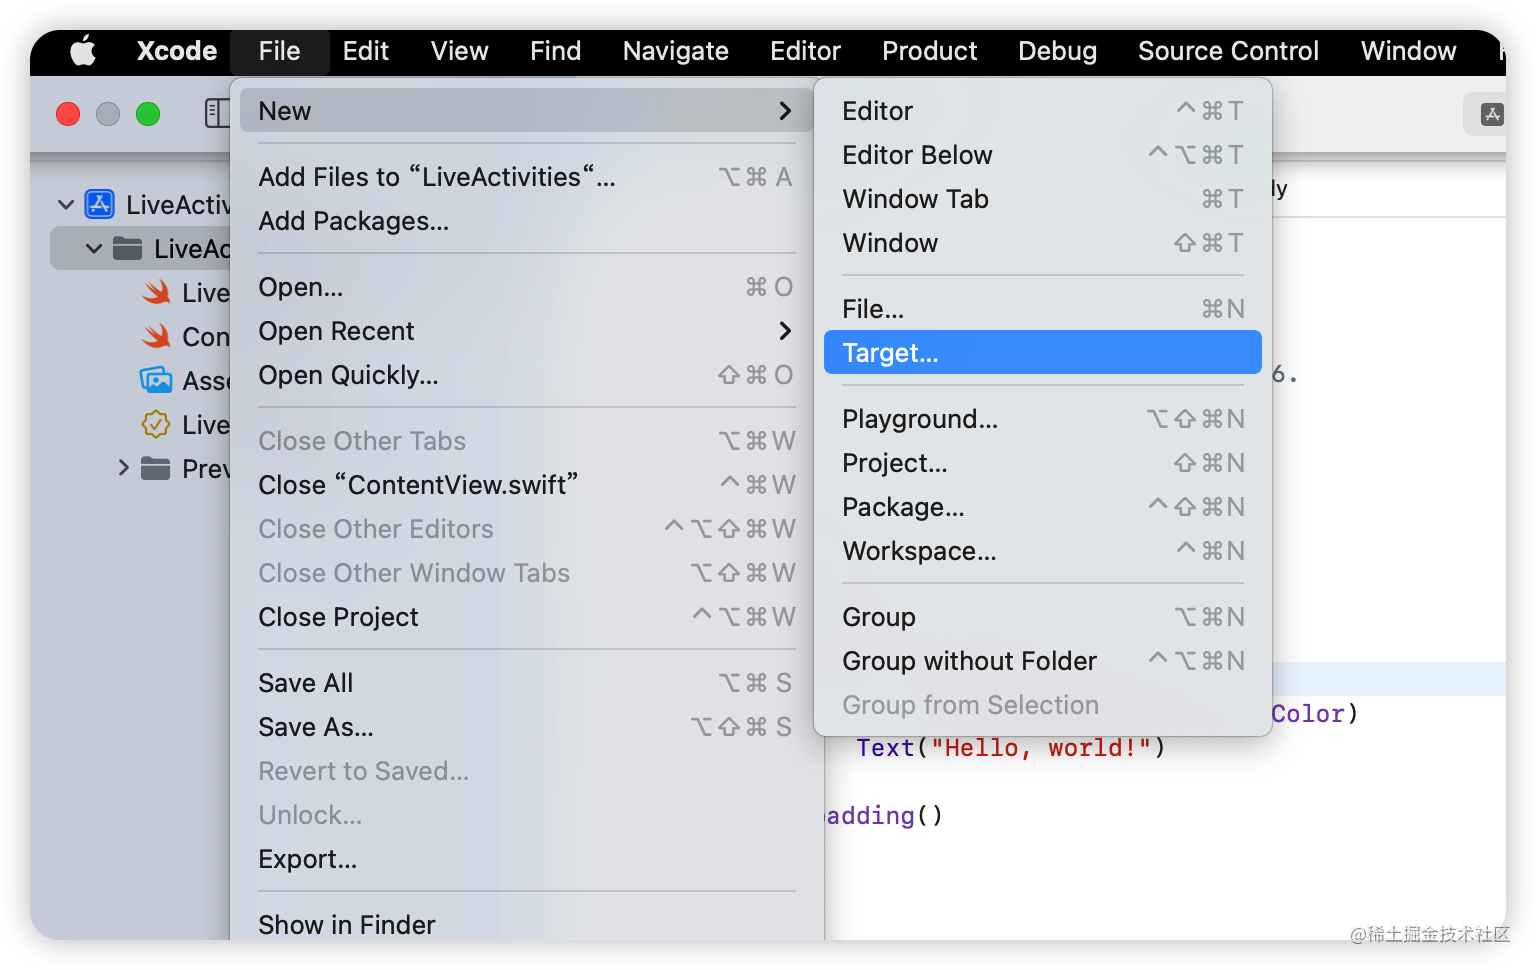Click the LiveAc group folder icon
This screenshot has height=970, width=1536.
coord(127,248)
